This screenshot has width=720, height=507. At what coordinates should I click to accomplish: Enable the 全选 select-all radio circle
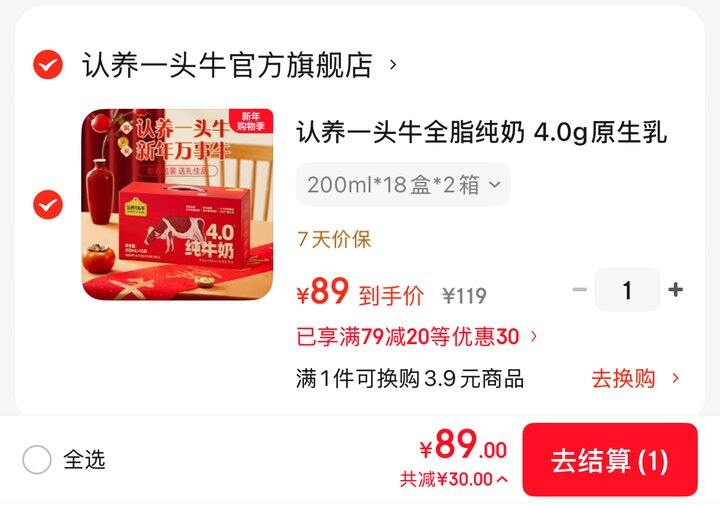[37, 459]
